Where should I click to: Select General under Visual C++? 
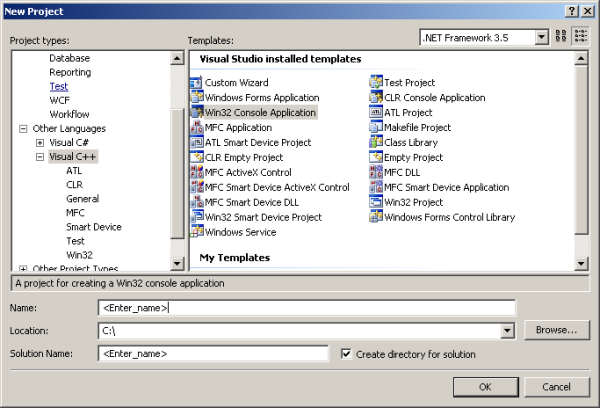coord(82,199)
